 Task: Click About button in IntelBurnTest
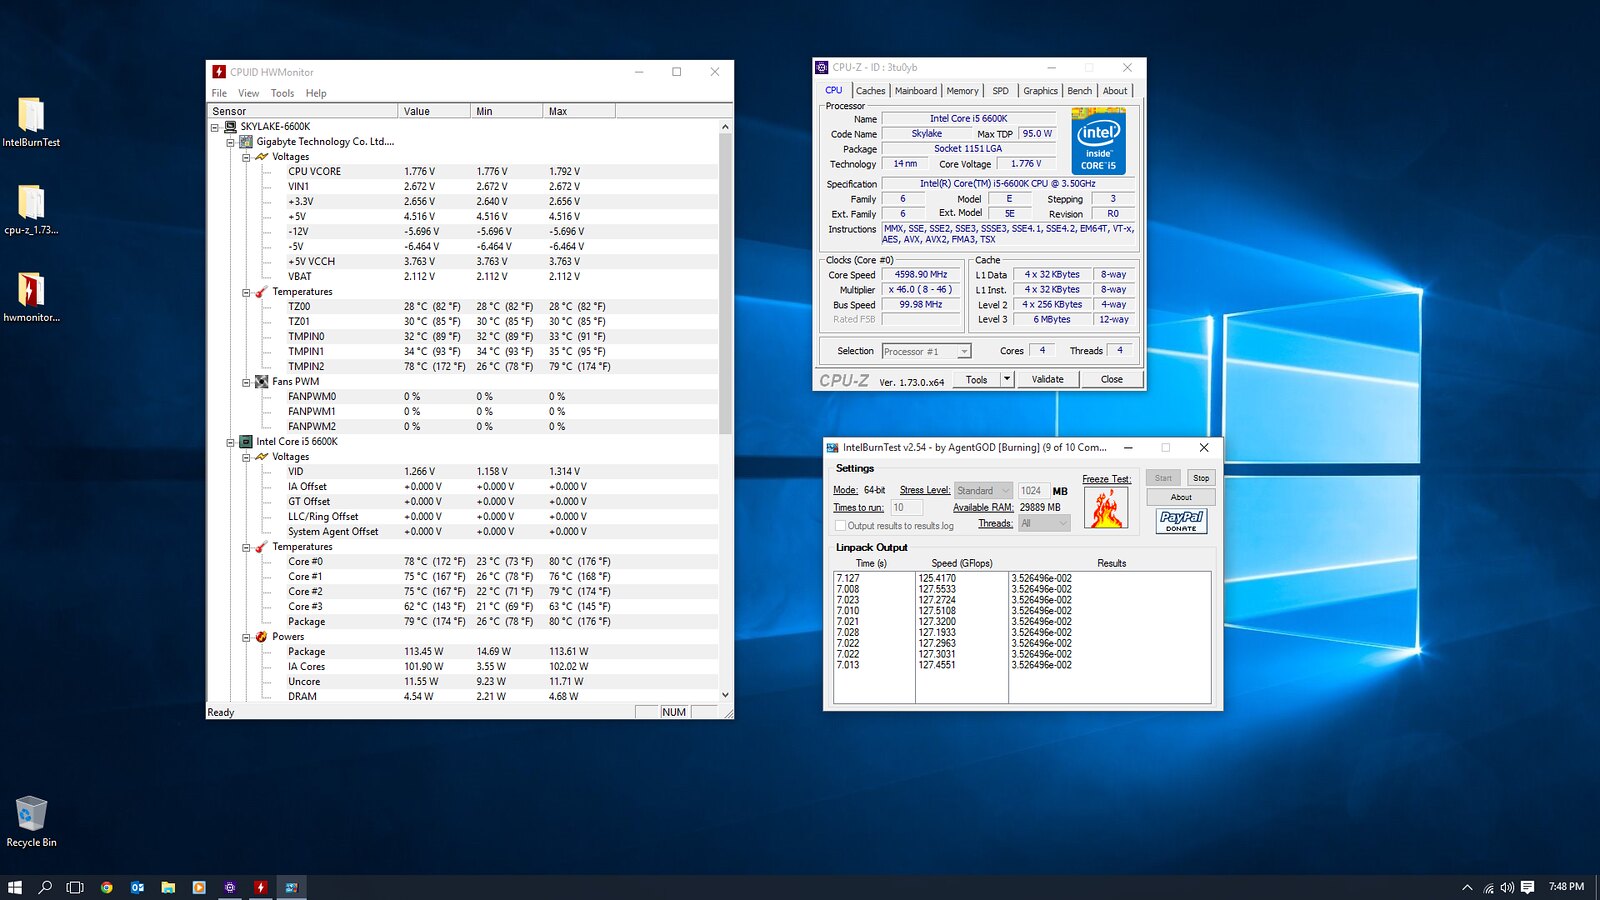point(1181,497)
